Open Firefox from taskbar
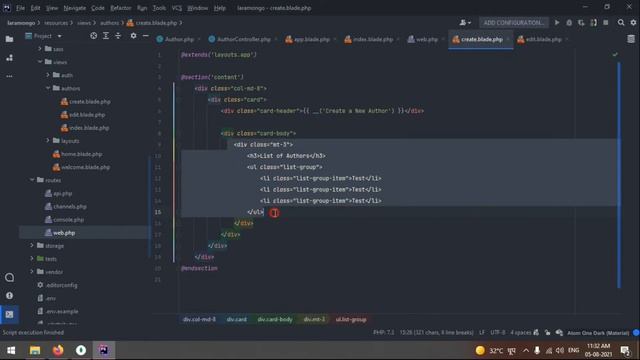640x360 pixels. coord(58,350)
